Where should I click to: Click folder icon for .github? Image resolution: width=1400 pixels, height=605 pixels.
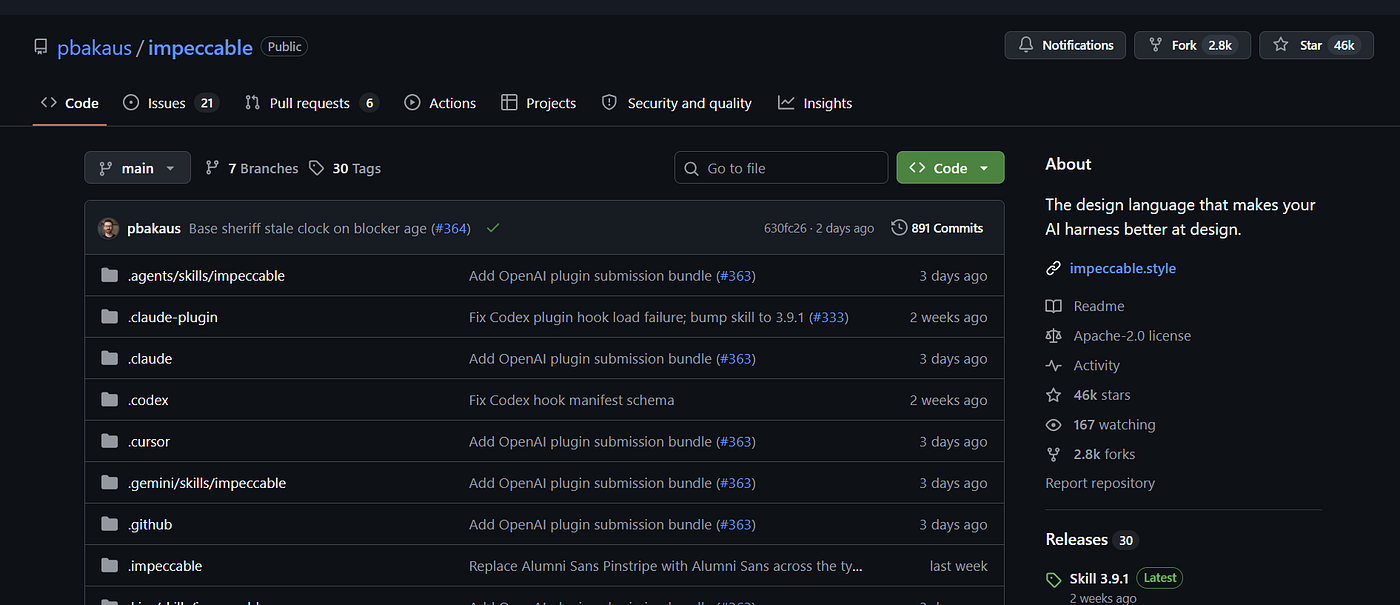(109, 525)
